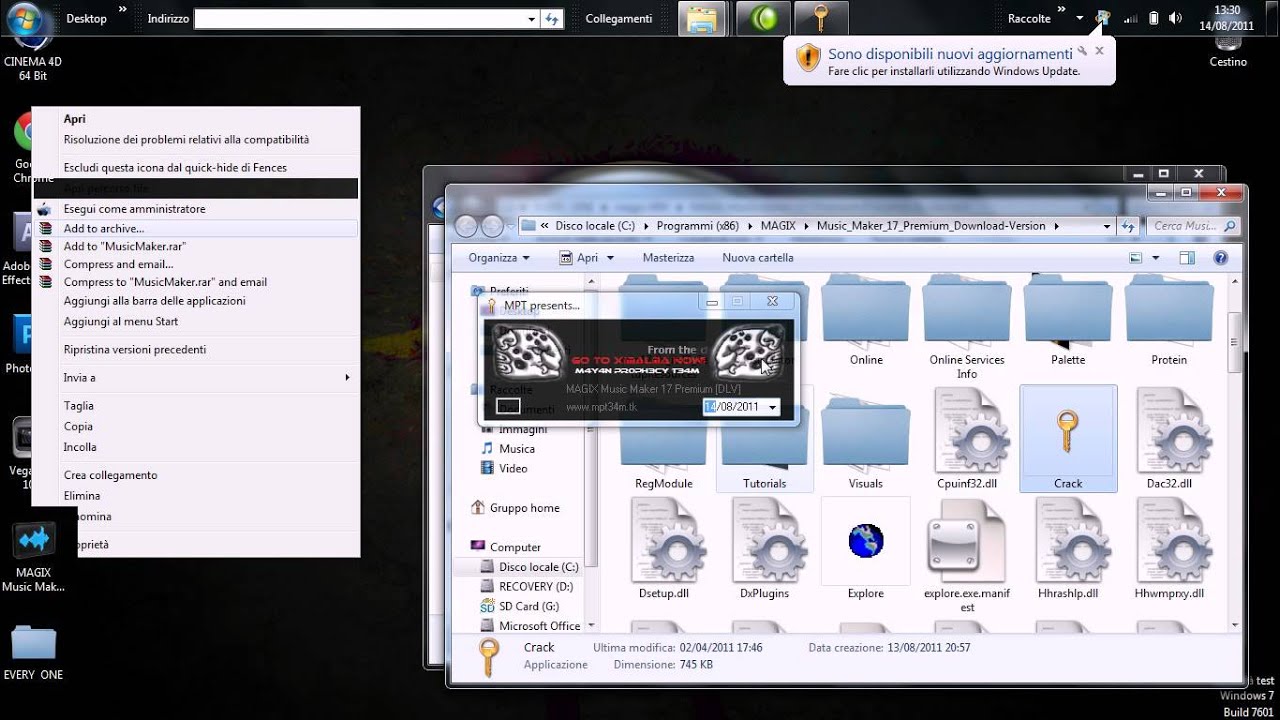The height and width of the screenshot is (720, 1280).
Task: Switch to the gold key app in taskbar
Action: [x=821, y=19]
